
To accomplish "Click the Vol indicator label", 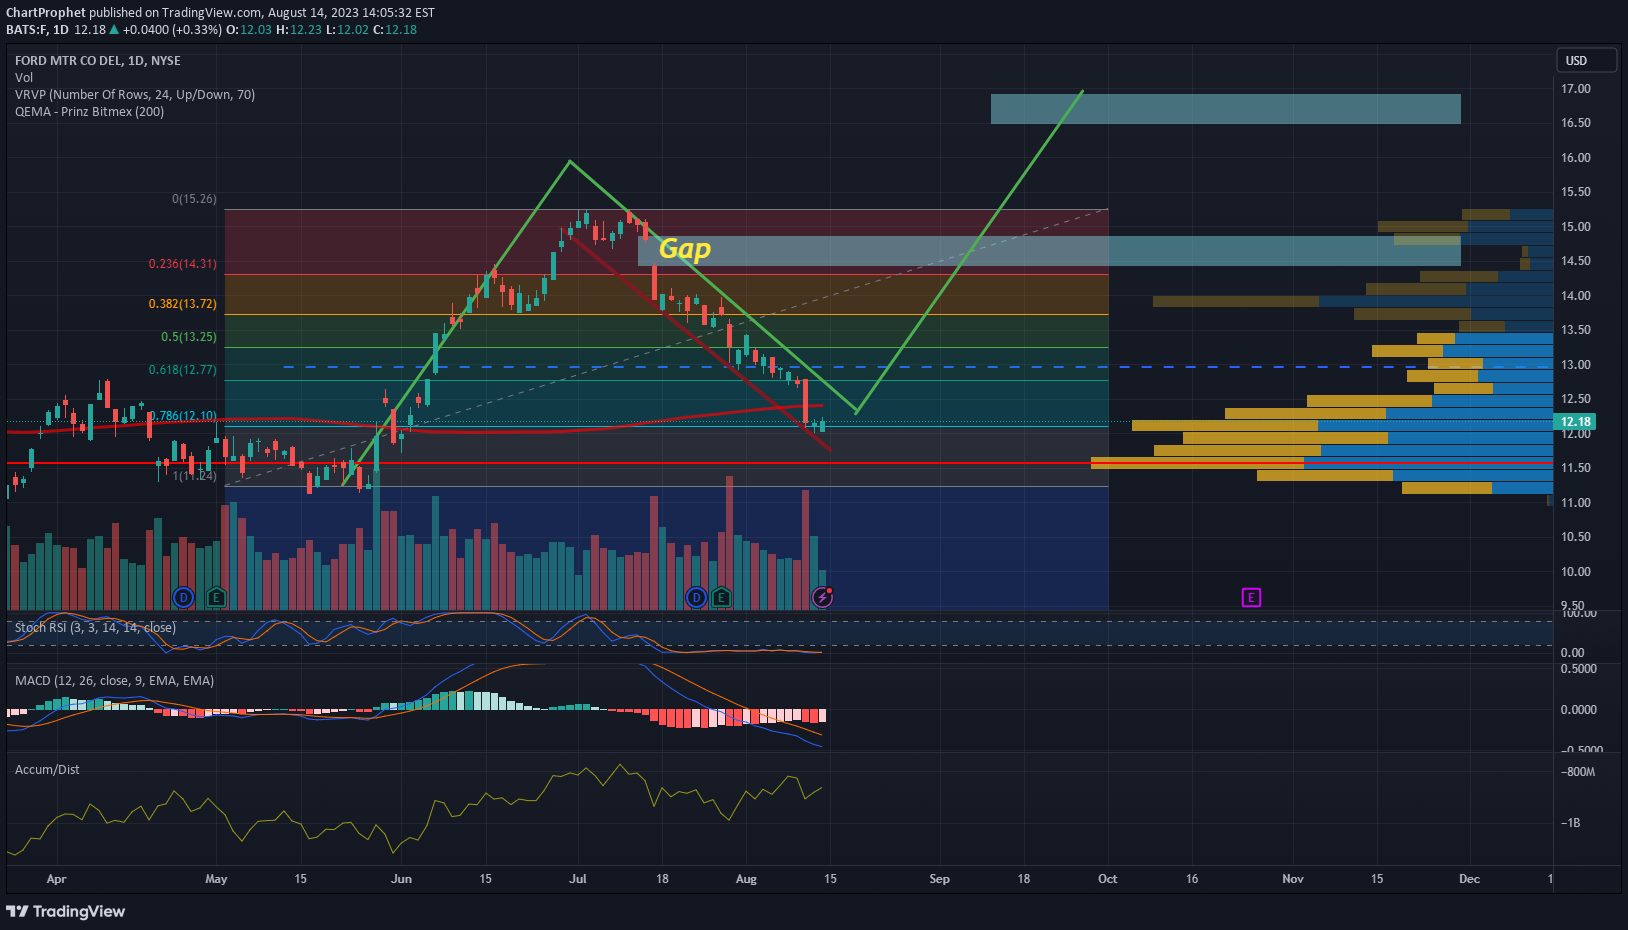I will [x=24, y=77].
